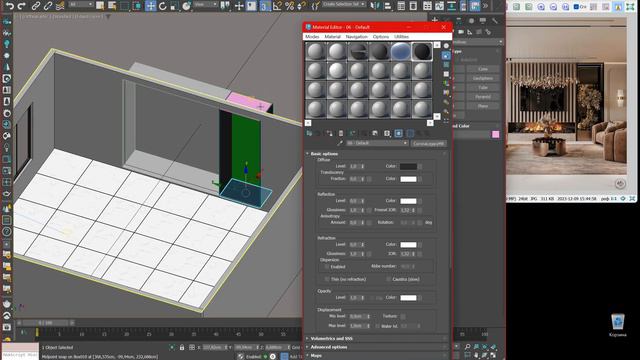Open the Navigation menu in Material Editor
The height and width of the screenshot is (360, 640).
(357, 37)
